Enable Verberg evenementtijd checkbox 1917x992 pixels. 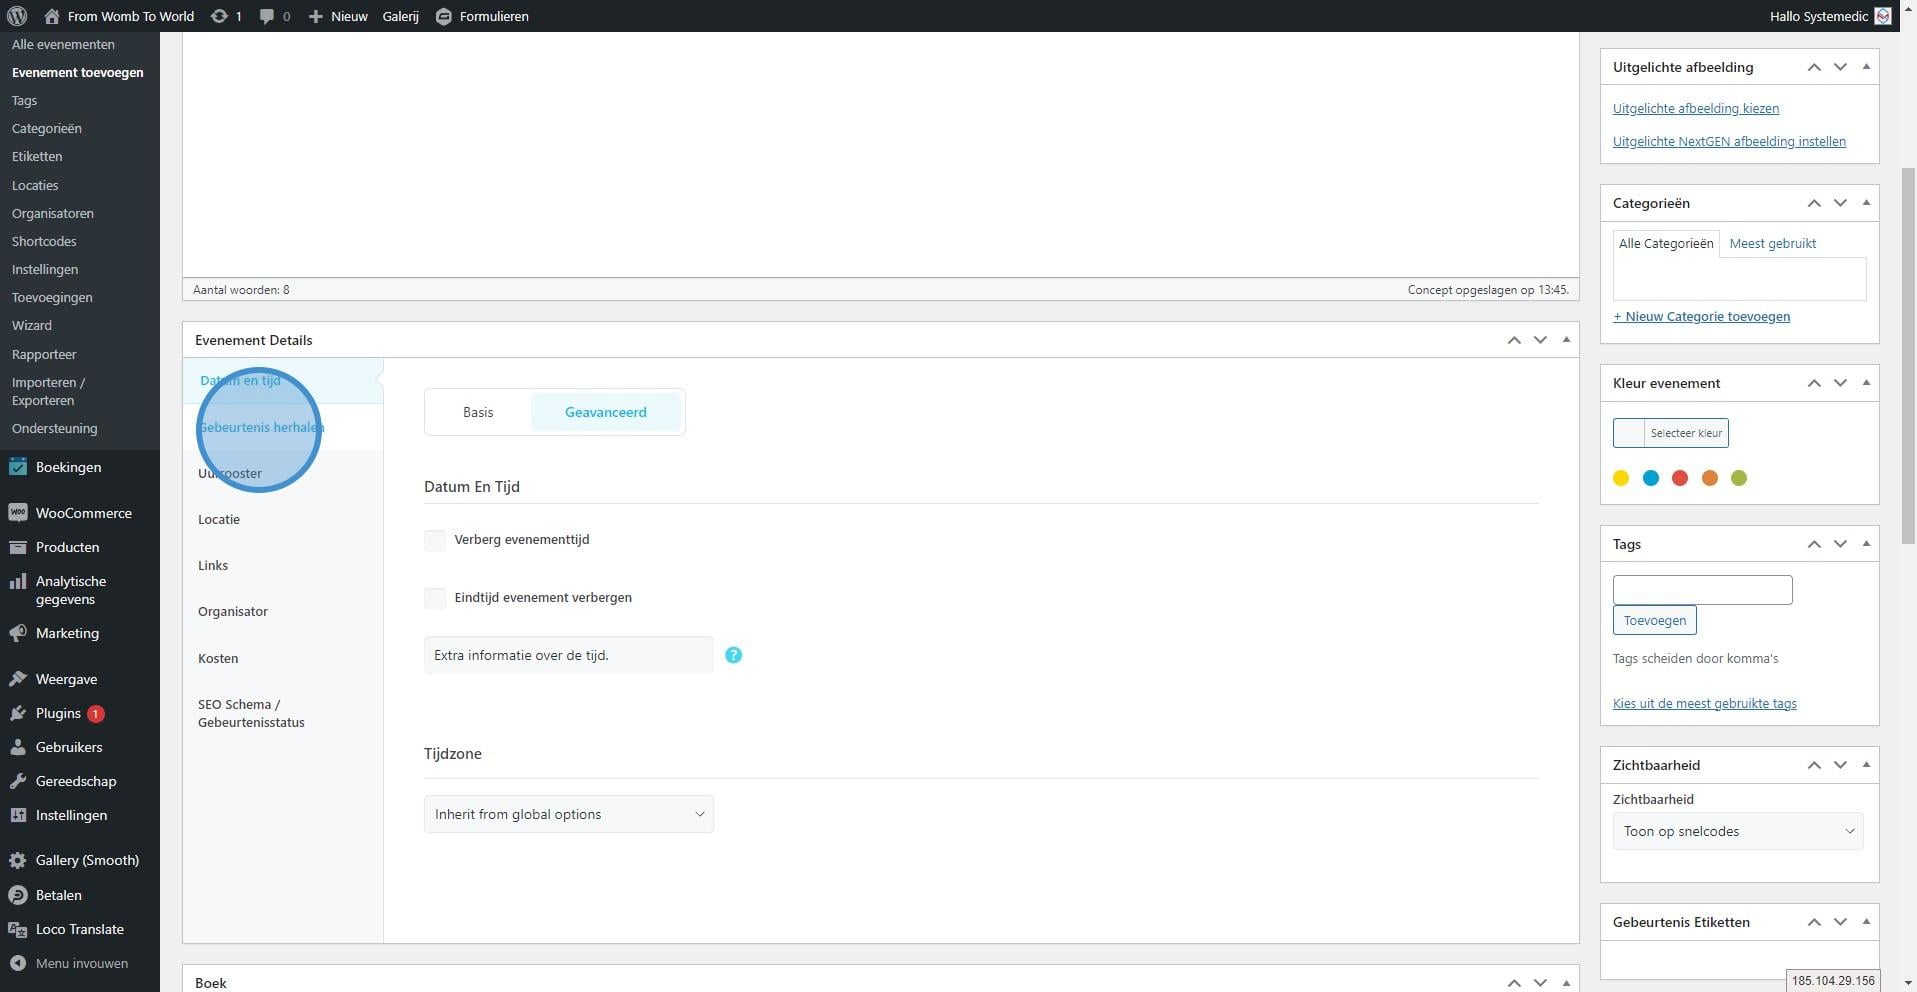(x=435, y=540)
